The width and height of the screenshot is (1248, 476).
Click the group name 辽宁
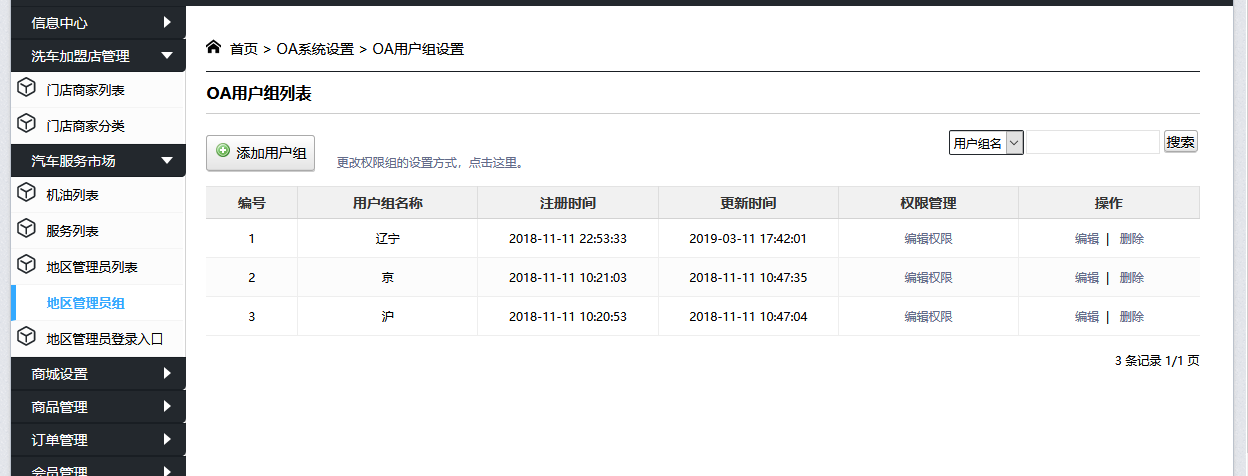pyautogui.click(x=388, y=239)
